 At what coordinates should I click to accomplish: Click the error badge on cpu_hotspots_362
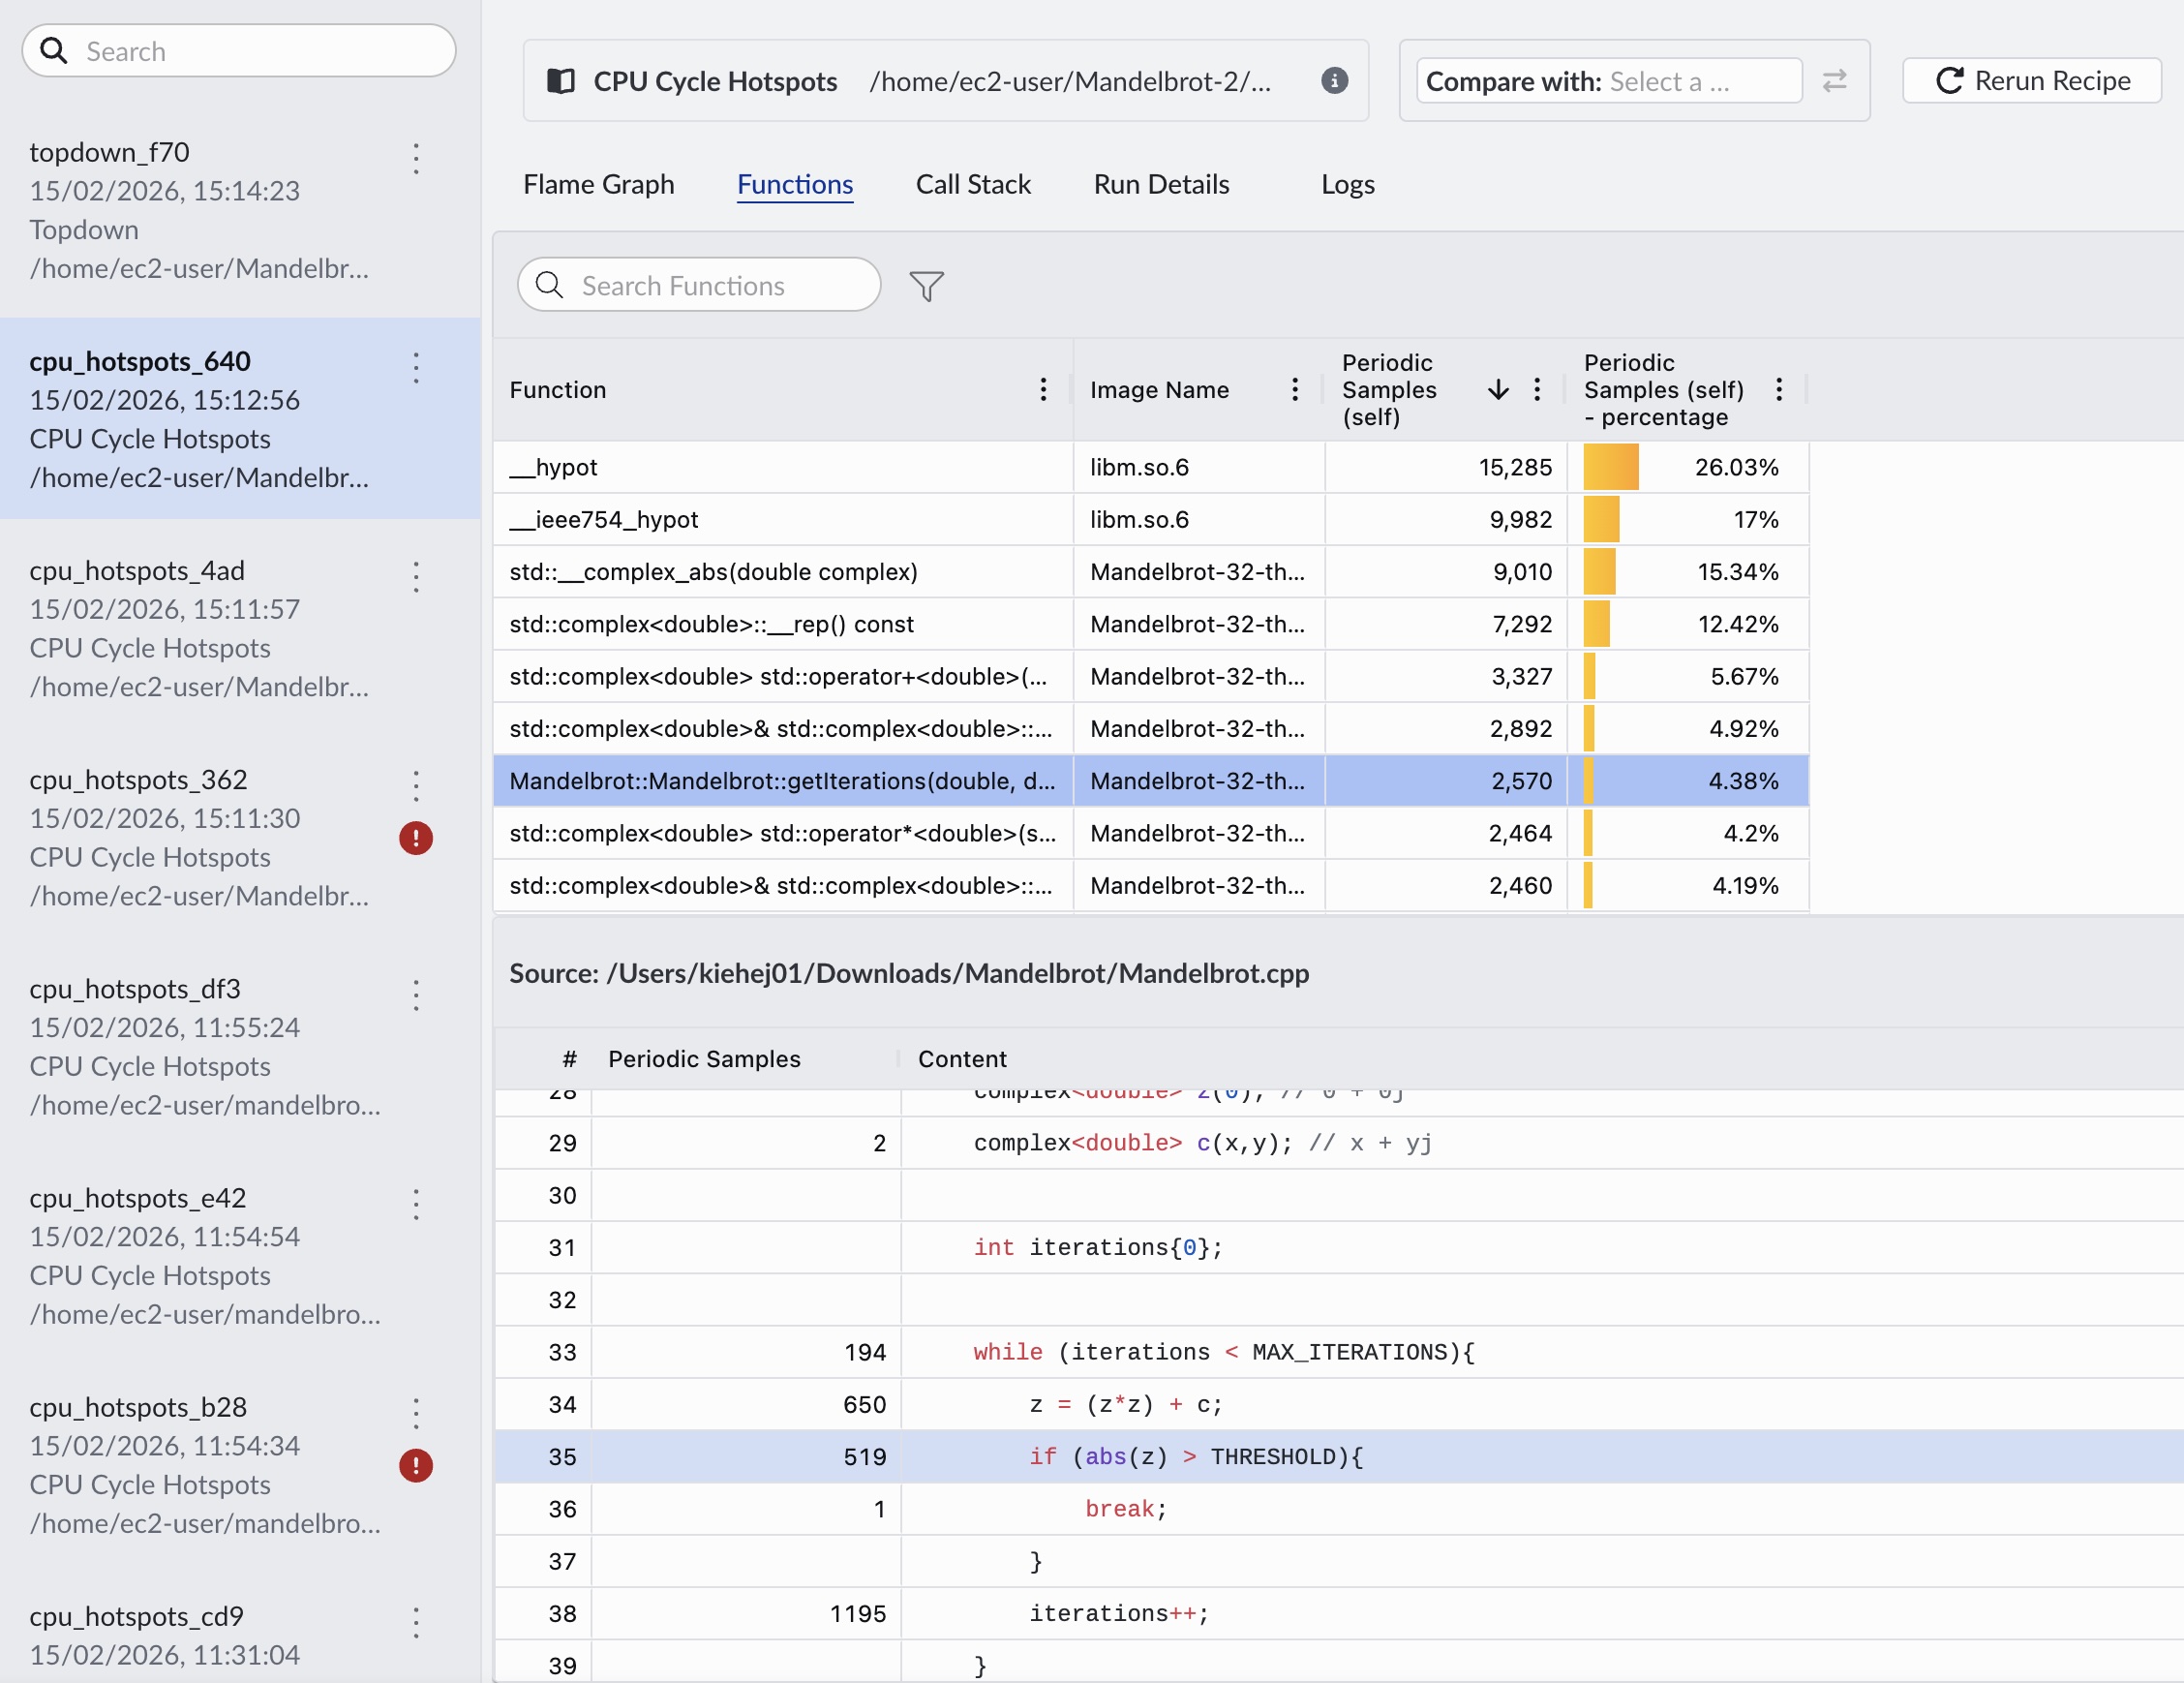[416, 840]
